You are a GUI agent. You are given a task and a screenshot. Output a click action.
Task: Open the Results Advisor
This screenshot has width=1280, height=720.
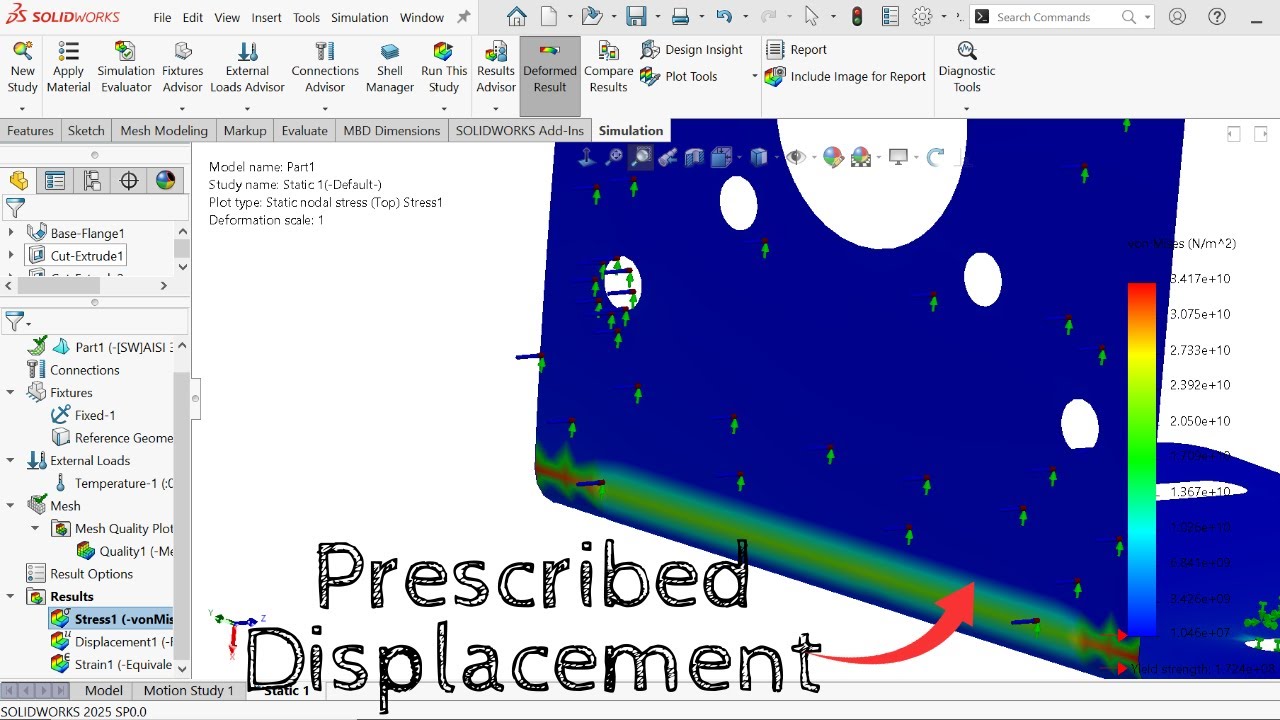[x=495, y=67]
